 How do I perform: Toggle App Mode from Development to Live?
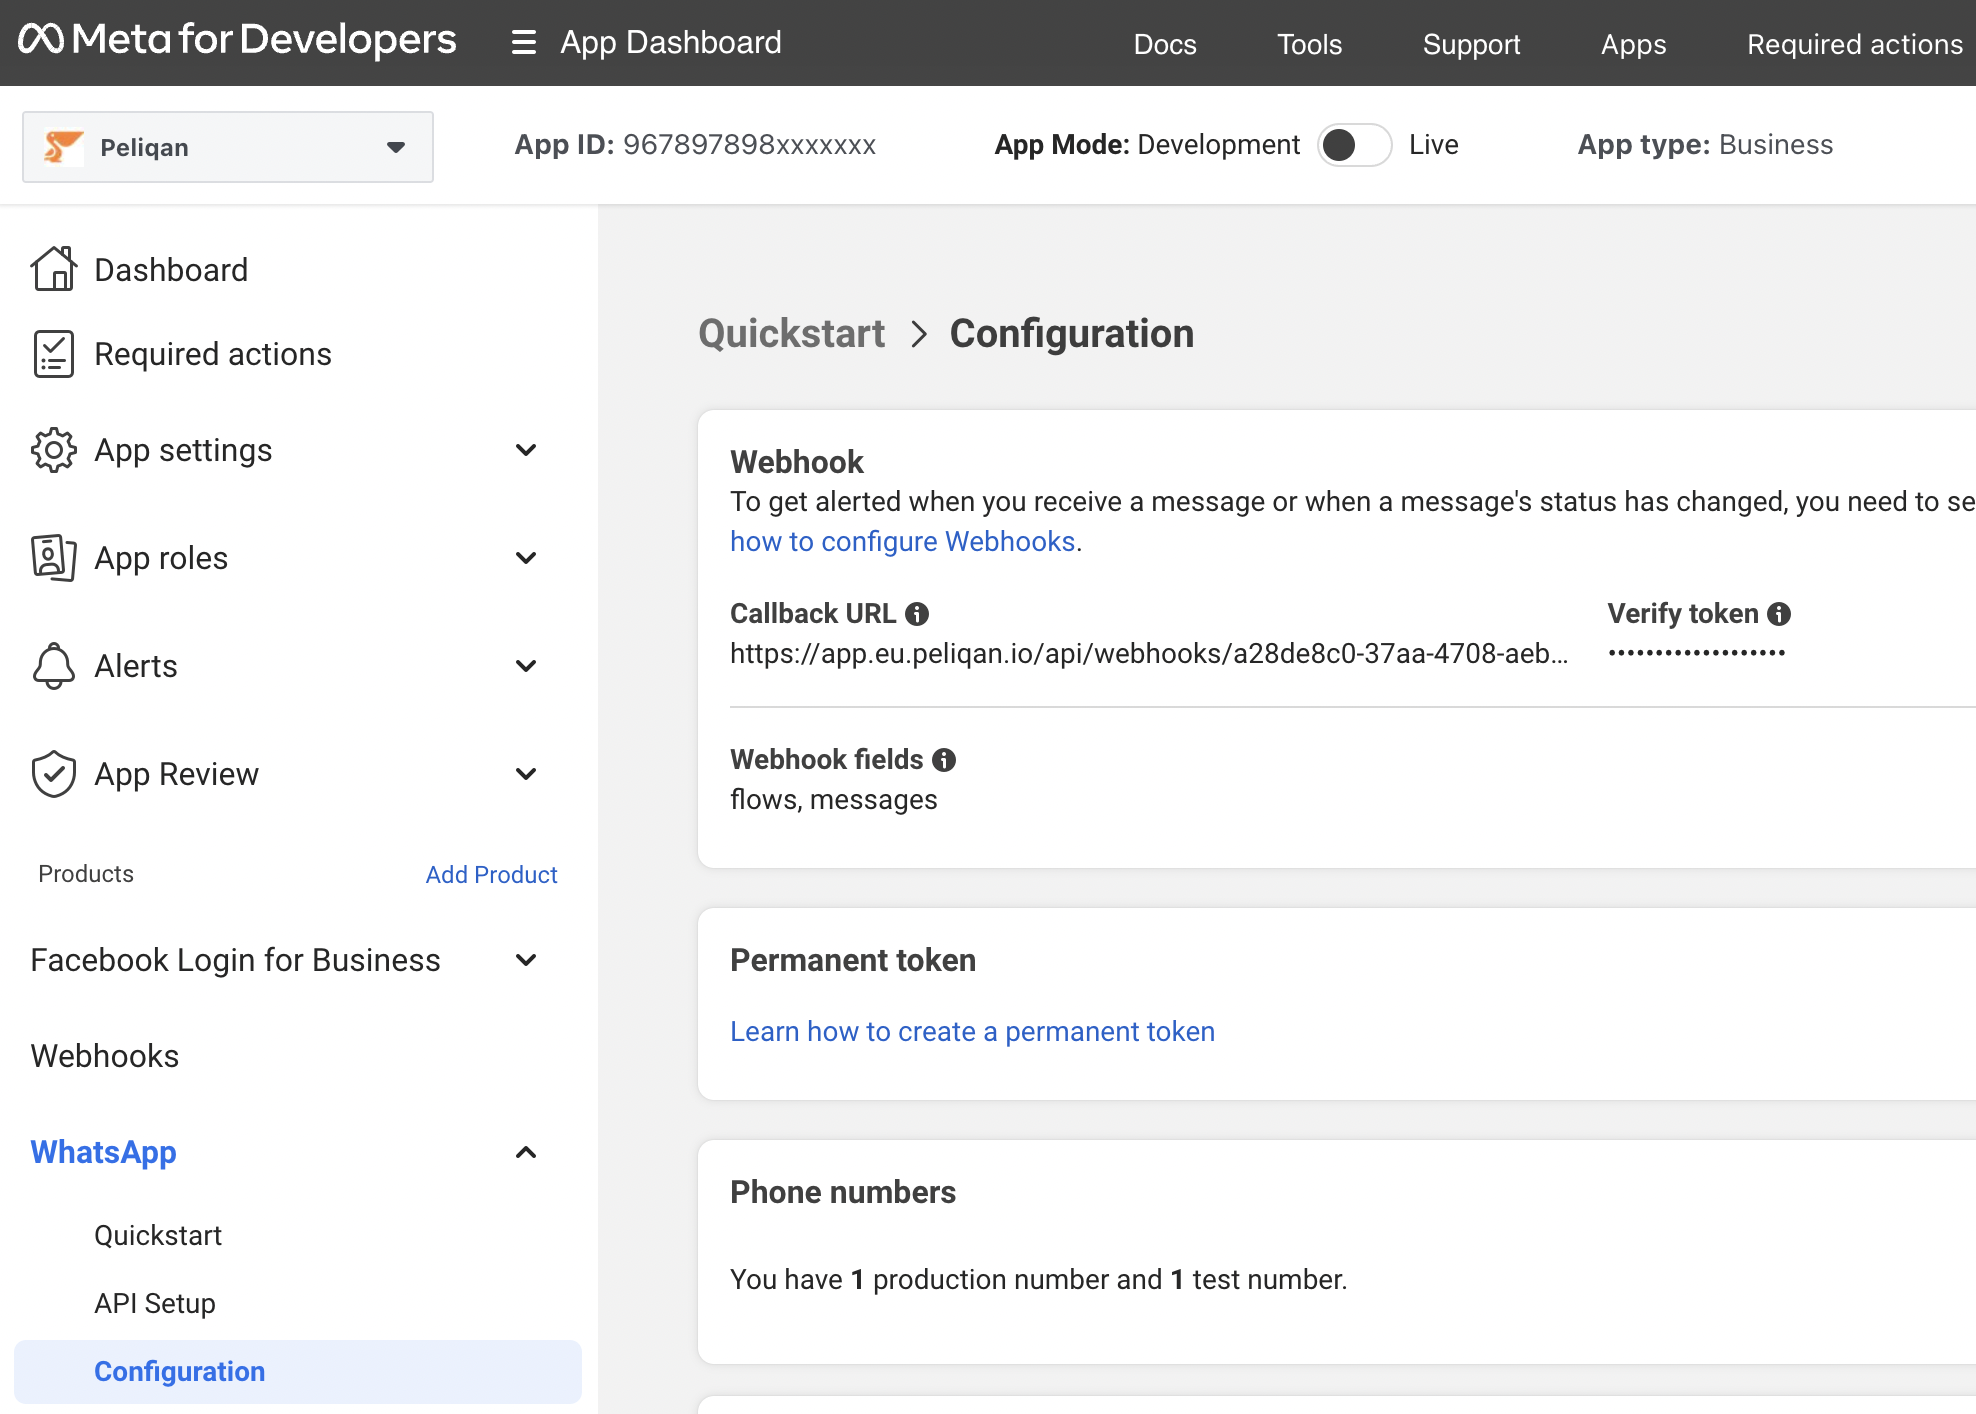point(1354,145)
